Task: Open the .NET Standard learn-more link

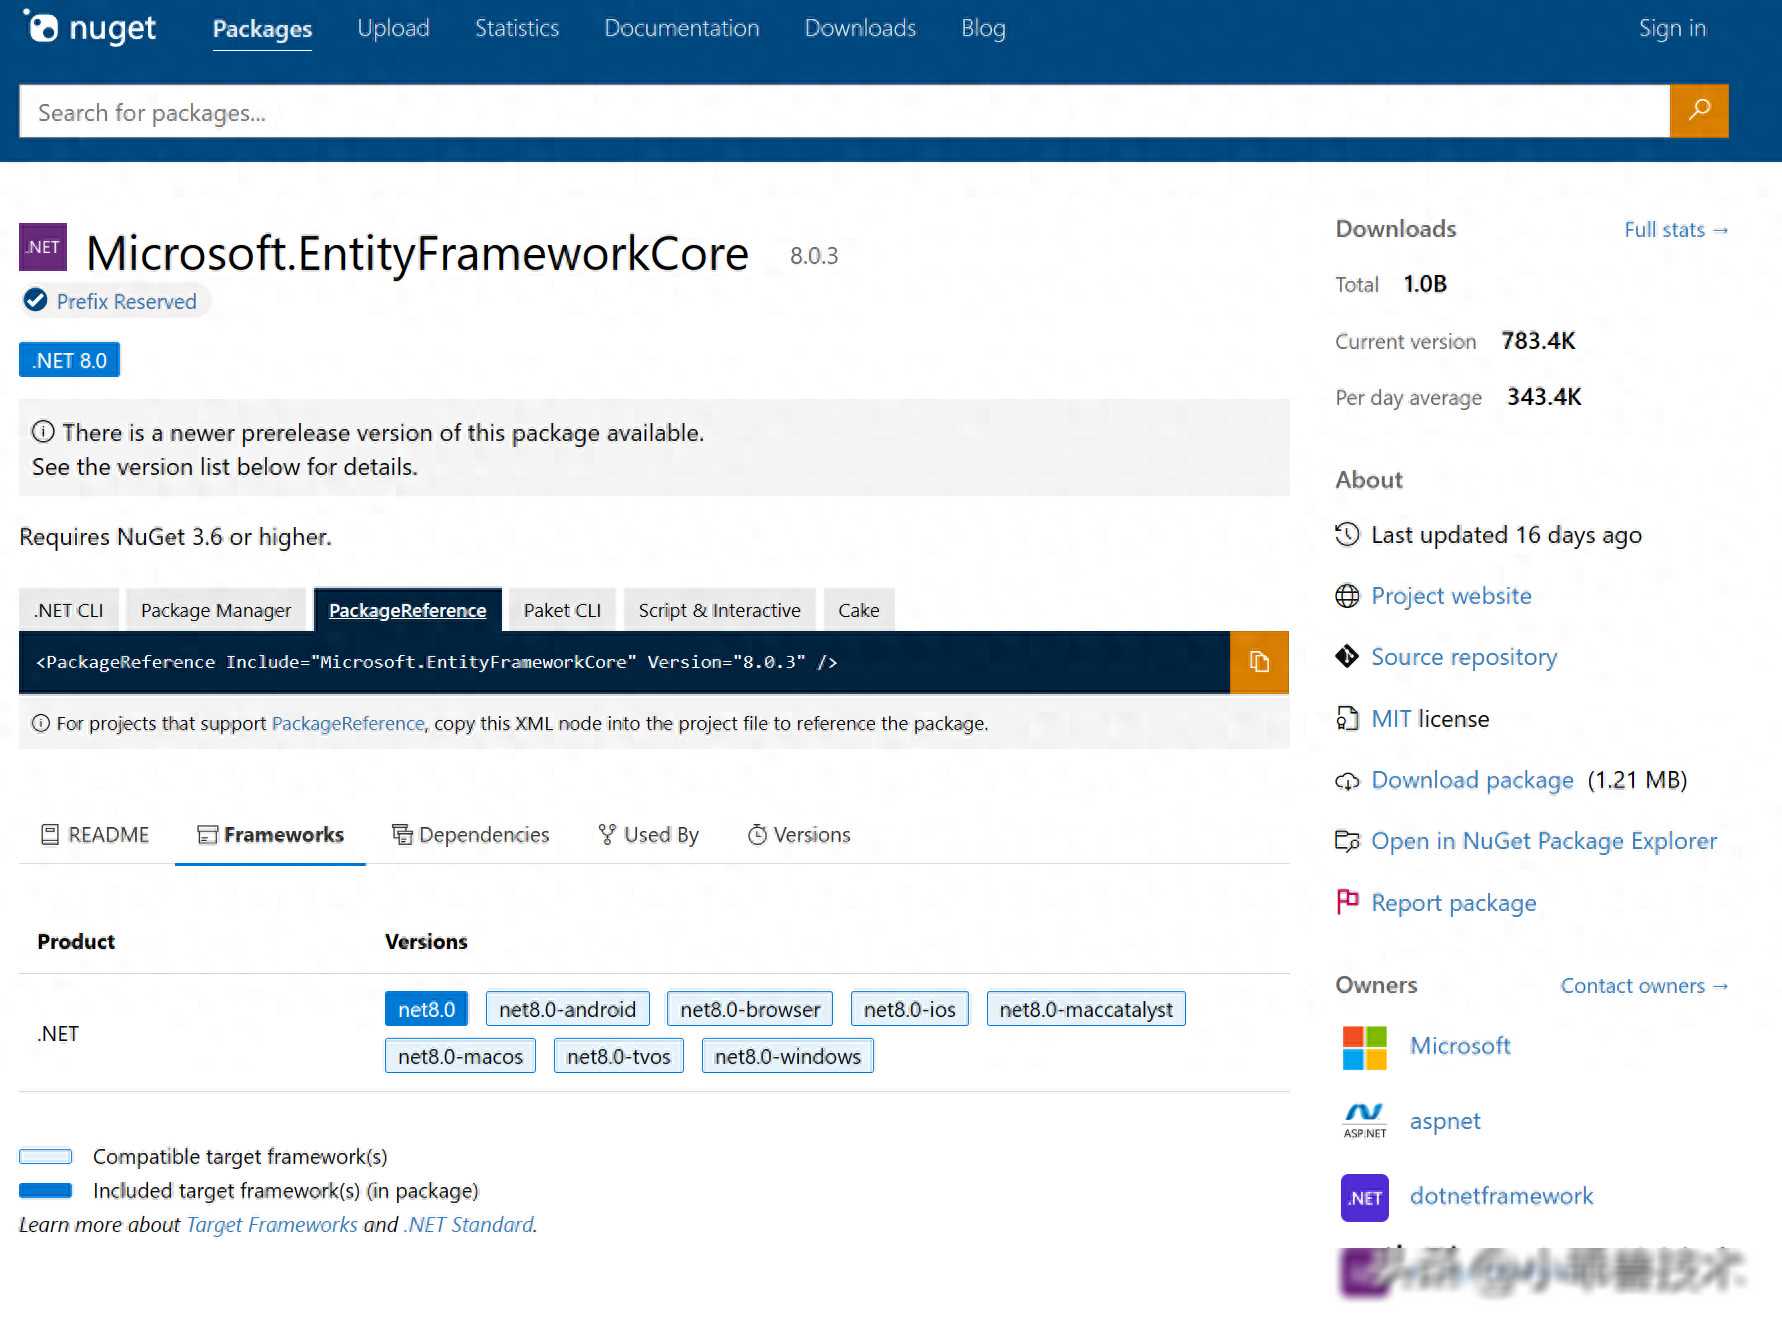Action: point(469,1224)
